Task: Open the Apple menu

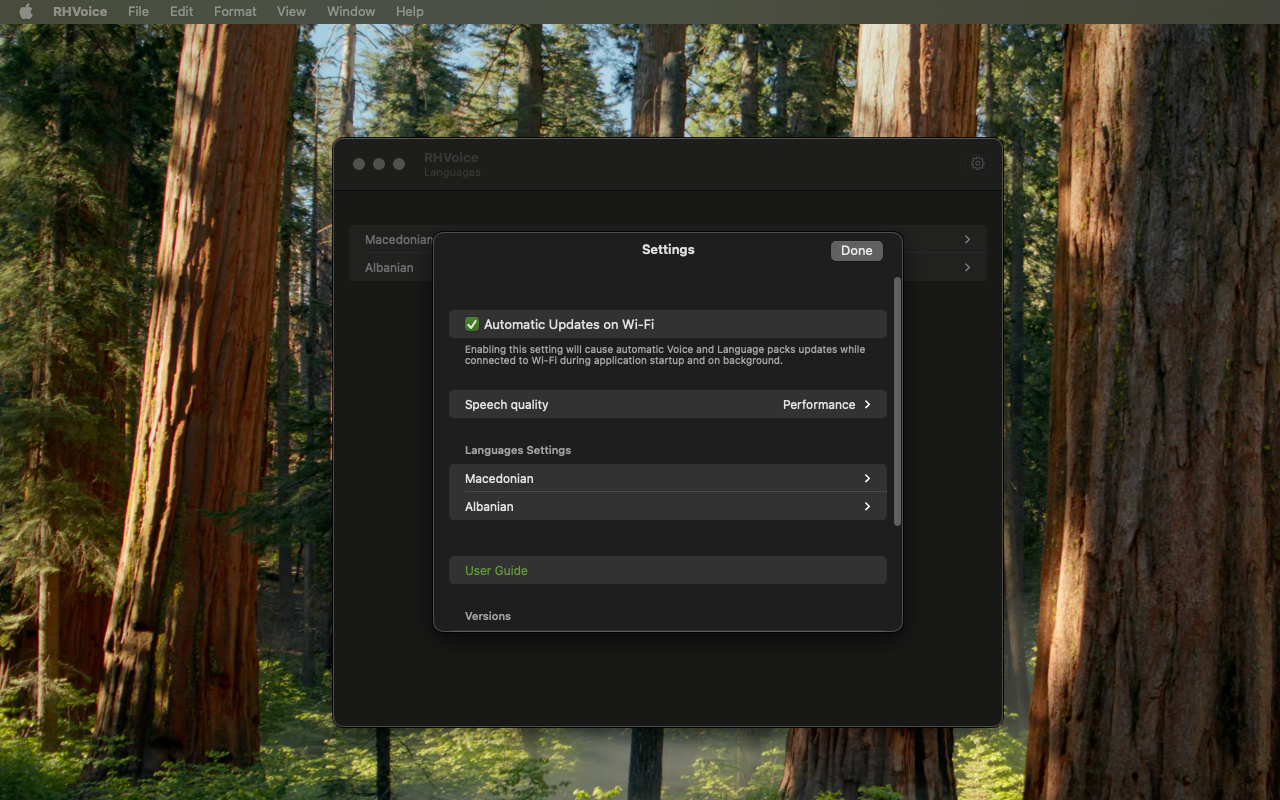Action: (26, 11)
